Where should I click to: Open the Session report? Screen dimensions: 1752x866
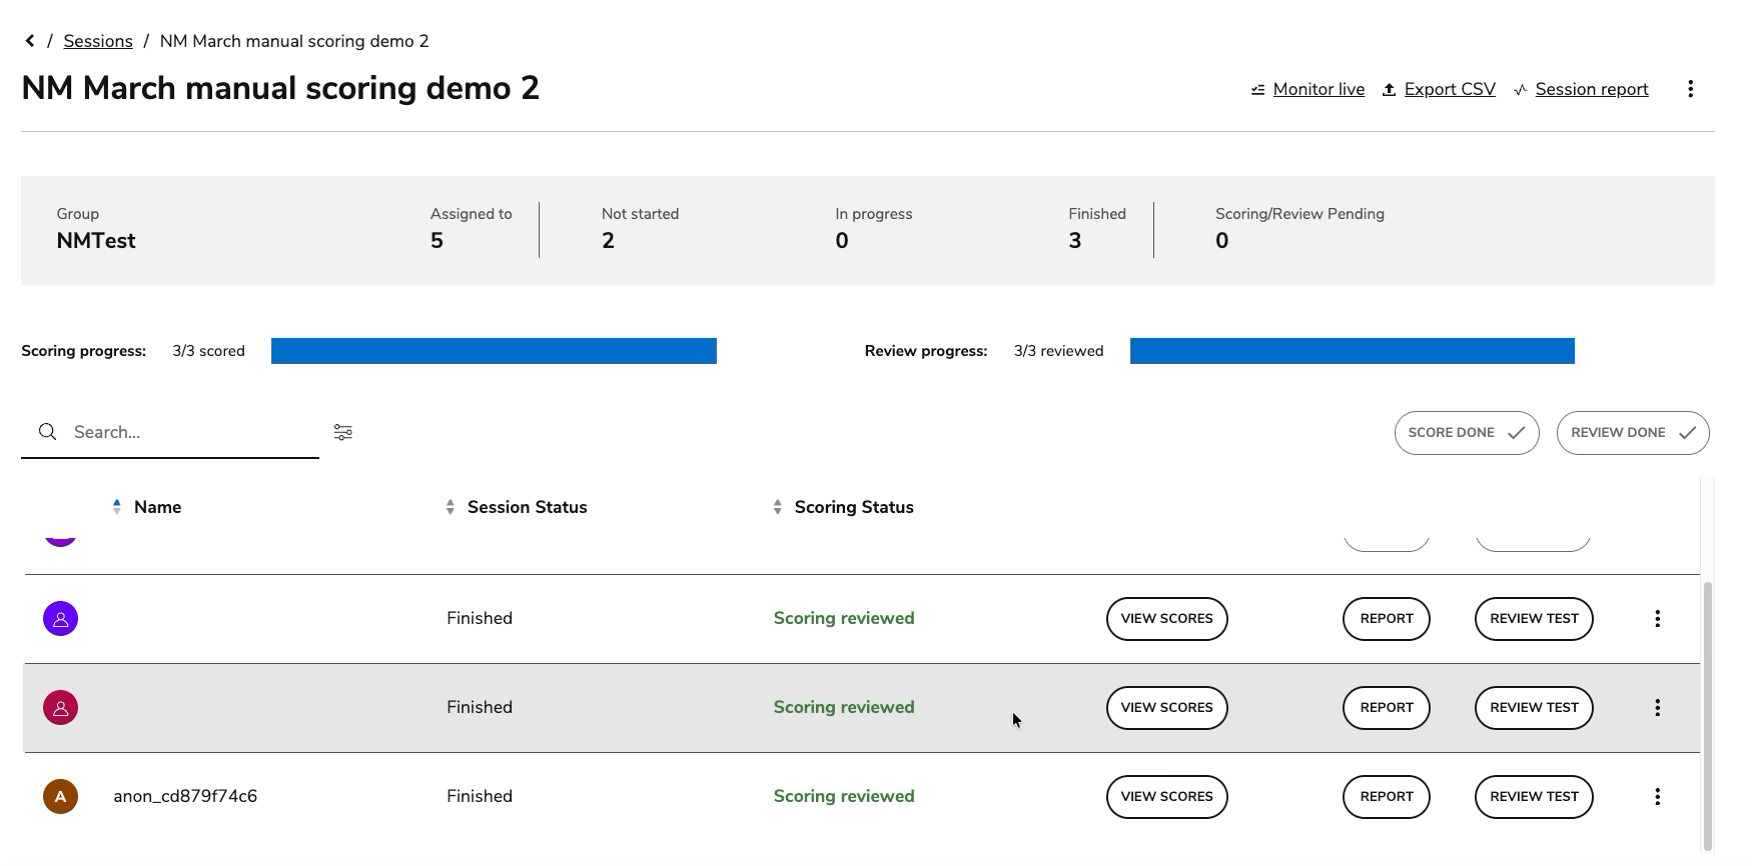point(1590,89)
